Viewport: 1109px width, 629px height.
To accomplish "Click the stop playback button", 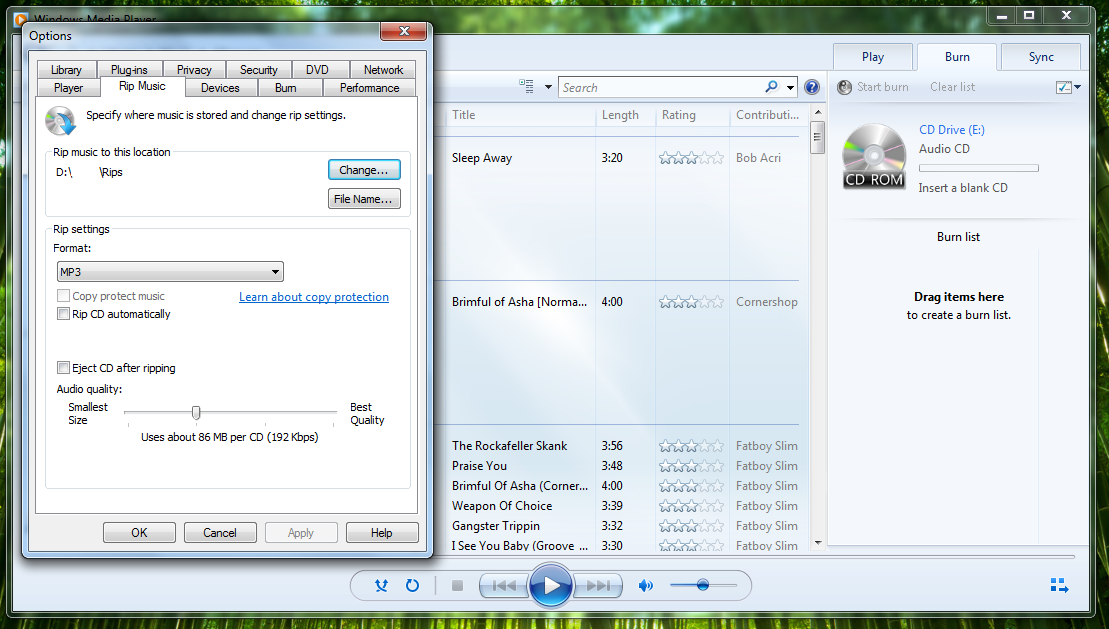I will (458, 585).
